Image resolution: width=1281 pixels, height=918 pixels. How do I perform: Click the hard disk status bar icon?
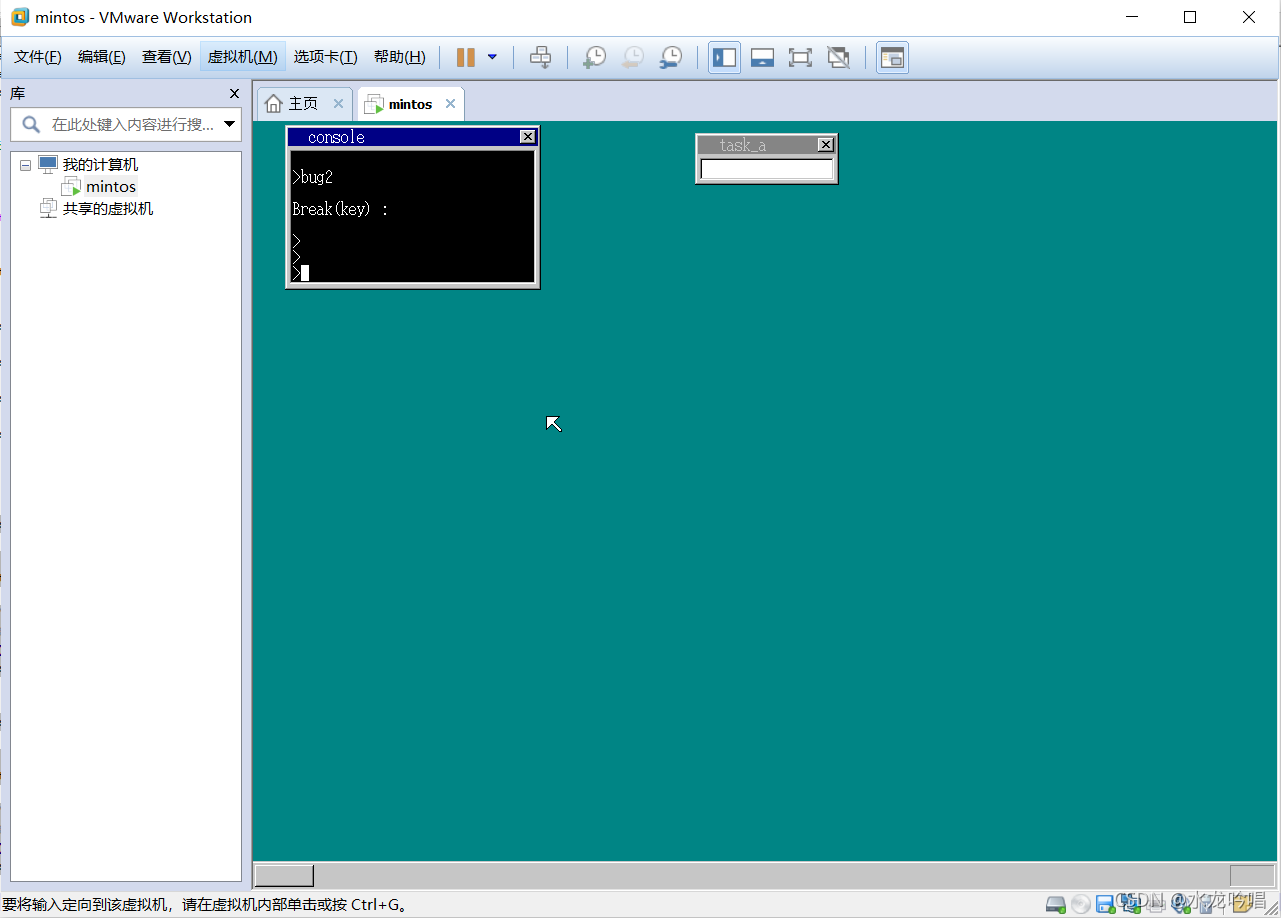[x=1056, y=905]
